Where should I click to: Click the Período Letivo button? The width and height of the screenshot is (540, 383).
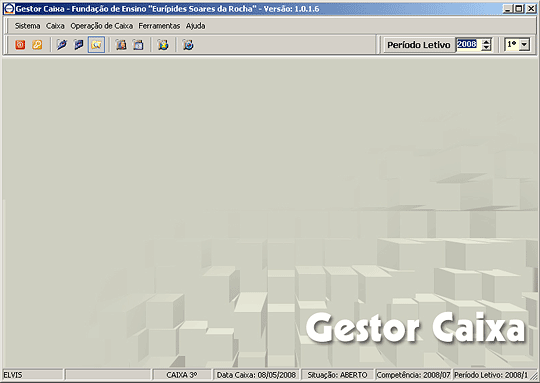[x=419, y=45]
